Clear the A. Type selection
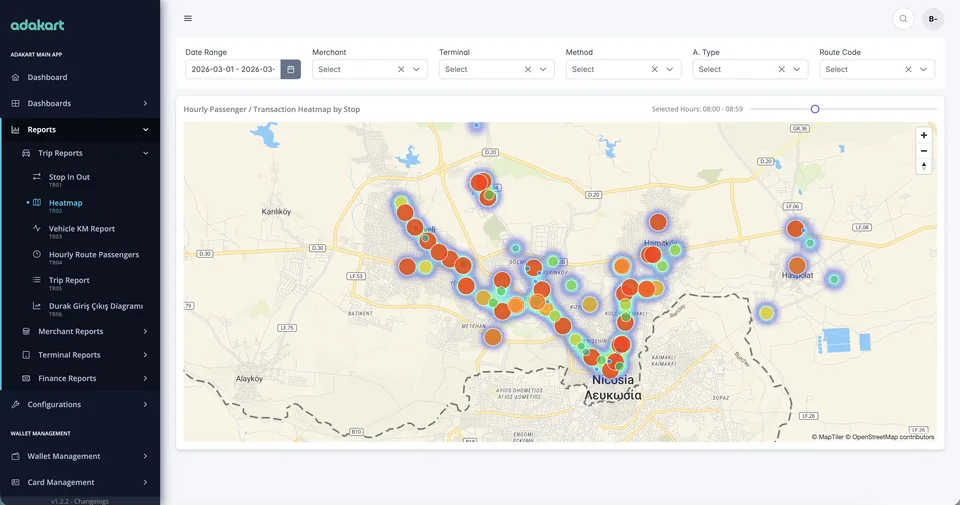Image resolution: width=960 pixels, height=505 pixels. pos(782,69)
